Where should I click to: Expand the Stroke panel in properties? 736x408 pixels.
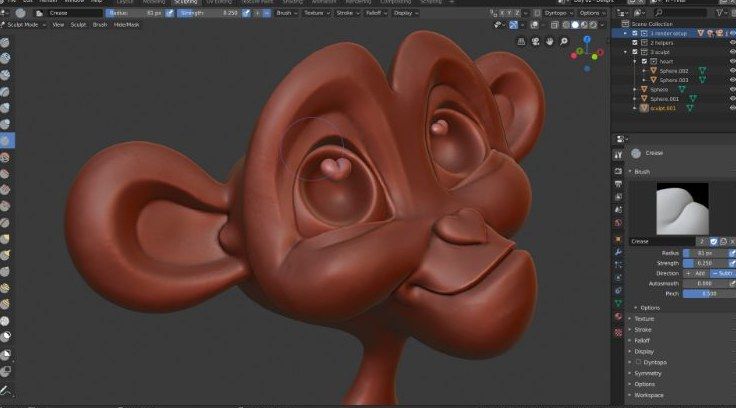642,330
